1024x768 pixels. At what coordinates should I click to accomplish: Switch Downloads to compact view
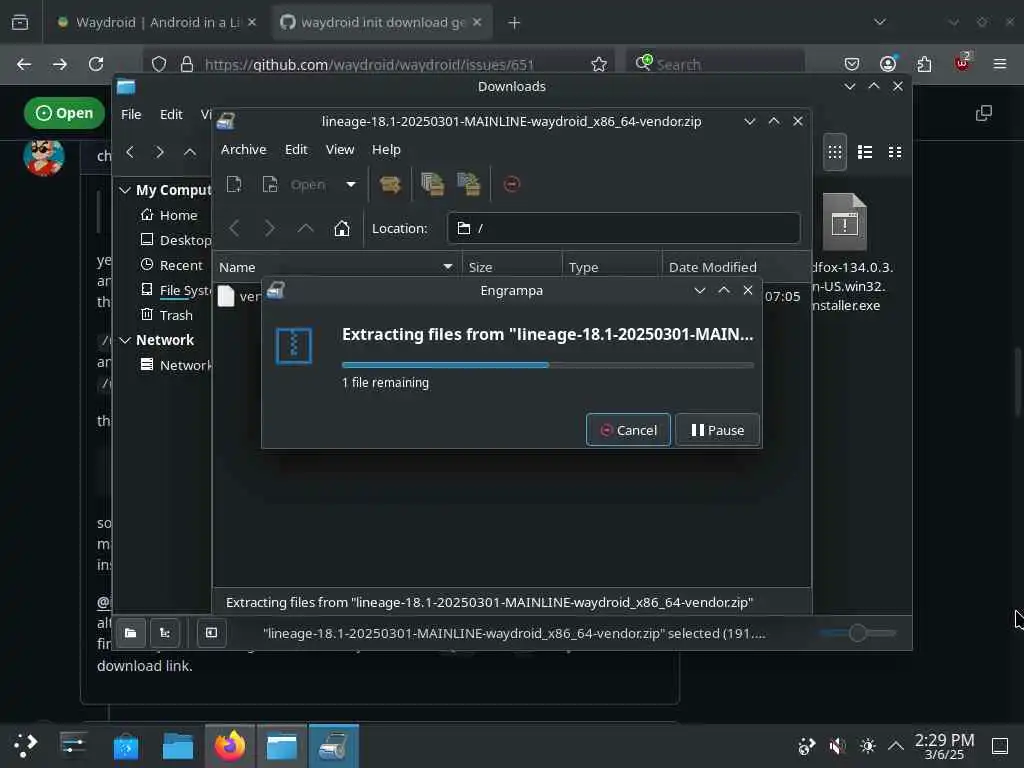[x=895, y=152]
